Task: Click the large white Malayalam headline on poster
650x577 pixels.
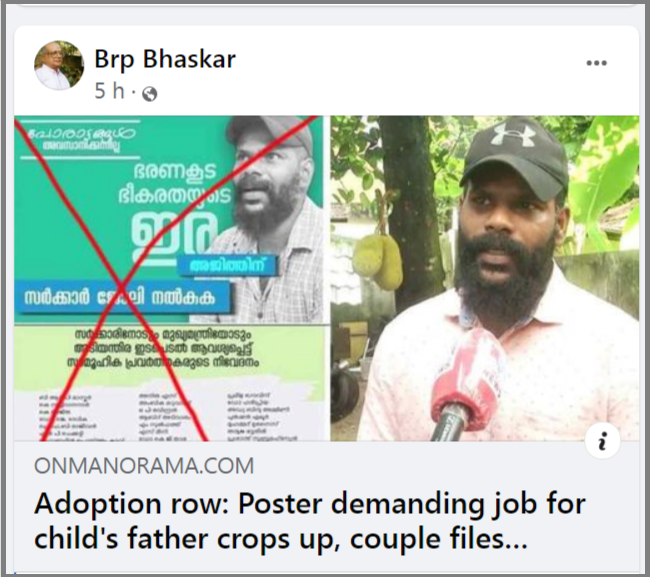Action: click(x=174, y=211)
